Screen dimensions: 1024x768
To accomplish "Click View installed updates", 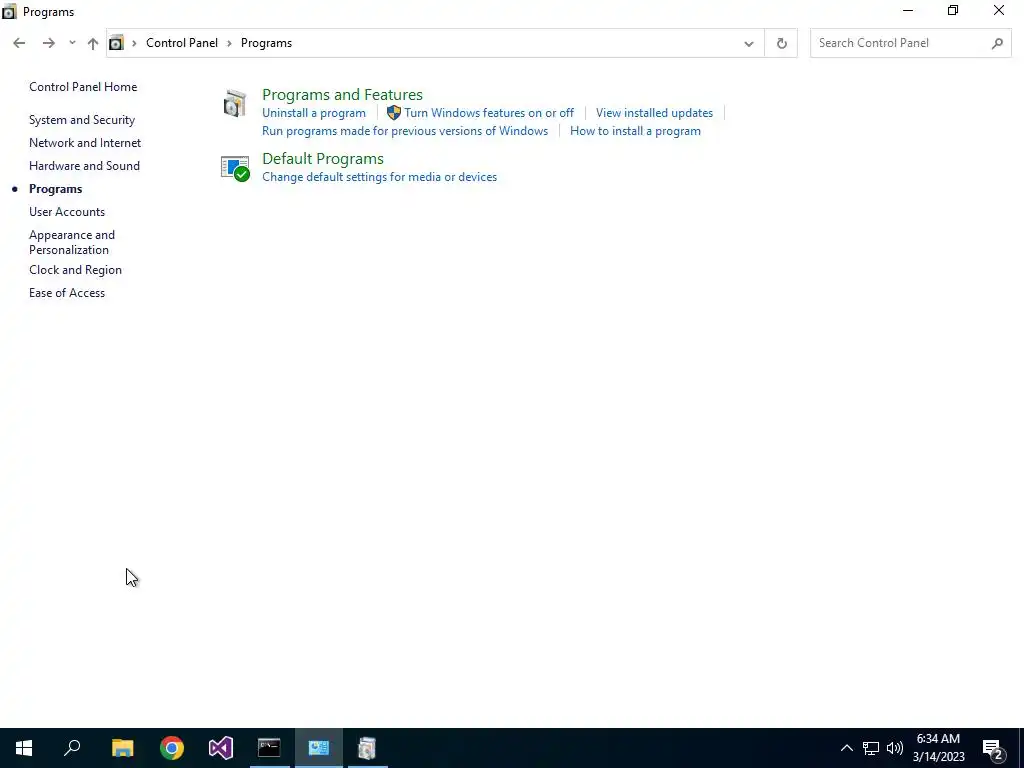I will [654, 113].
